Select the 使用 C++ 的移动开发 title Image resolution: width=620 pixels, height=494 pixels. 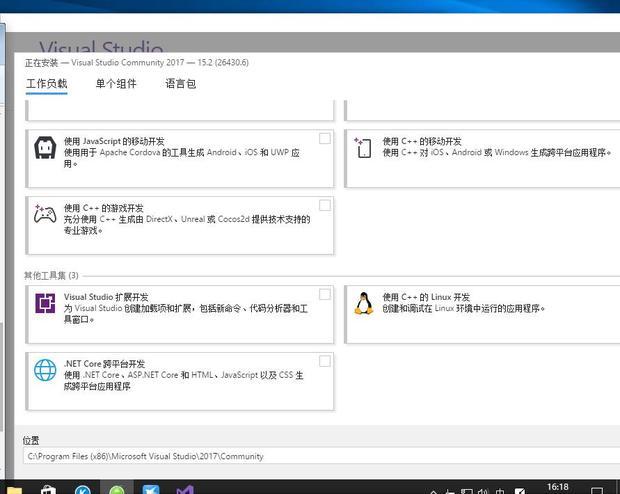[422, 141]
